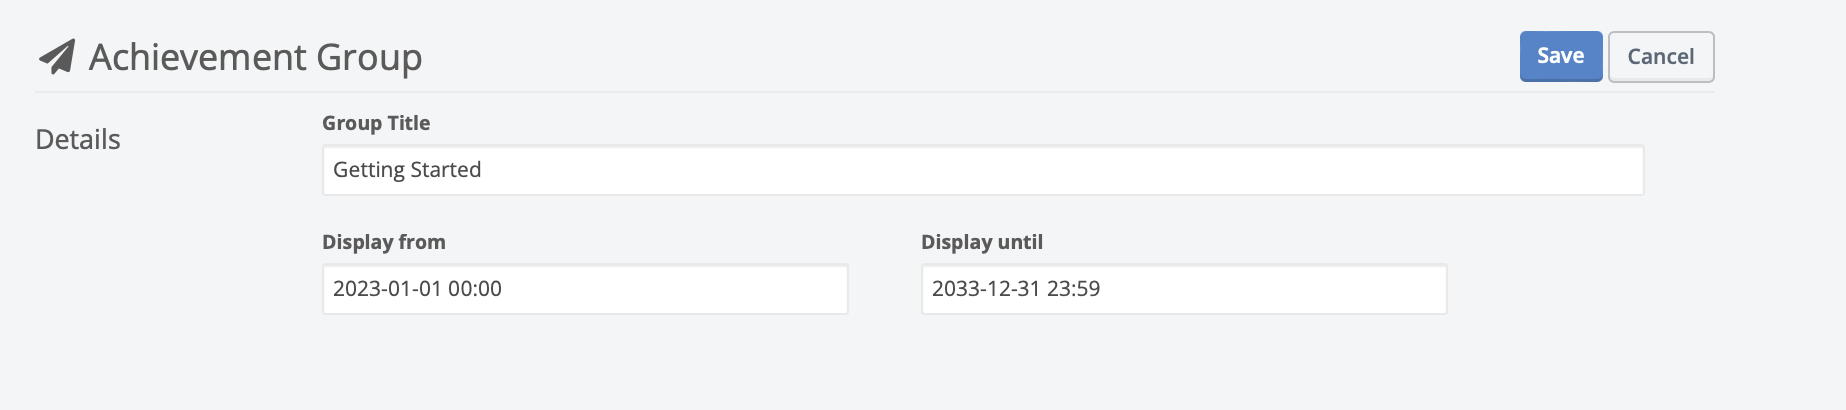The width and height of the screenshot is (1846, 410).
Task: Select the icon beside Achievement Group title
Action: point(57,57)
